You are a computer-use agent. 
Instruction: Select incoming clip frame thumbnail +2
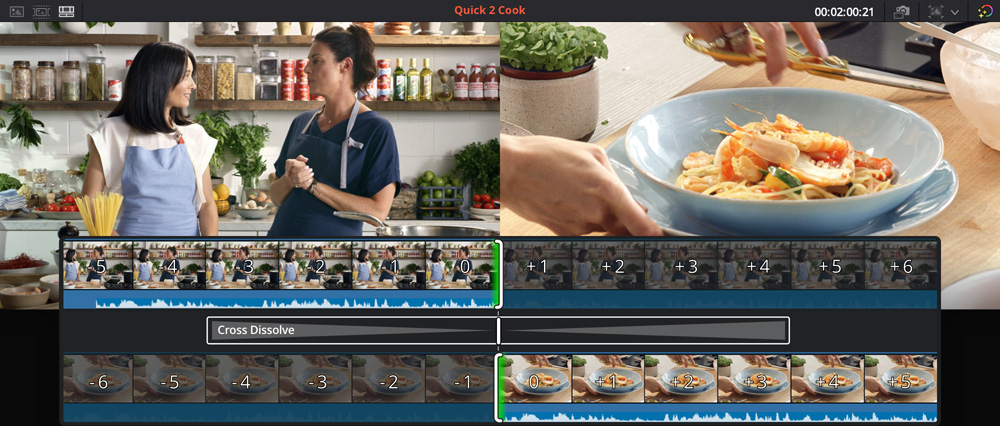(x=683, y=382)
